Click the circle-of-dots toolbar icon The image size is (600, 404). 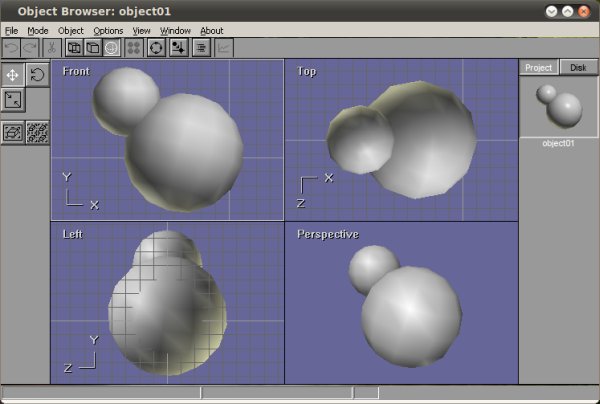pyautogui.click(x=156, y=47)
